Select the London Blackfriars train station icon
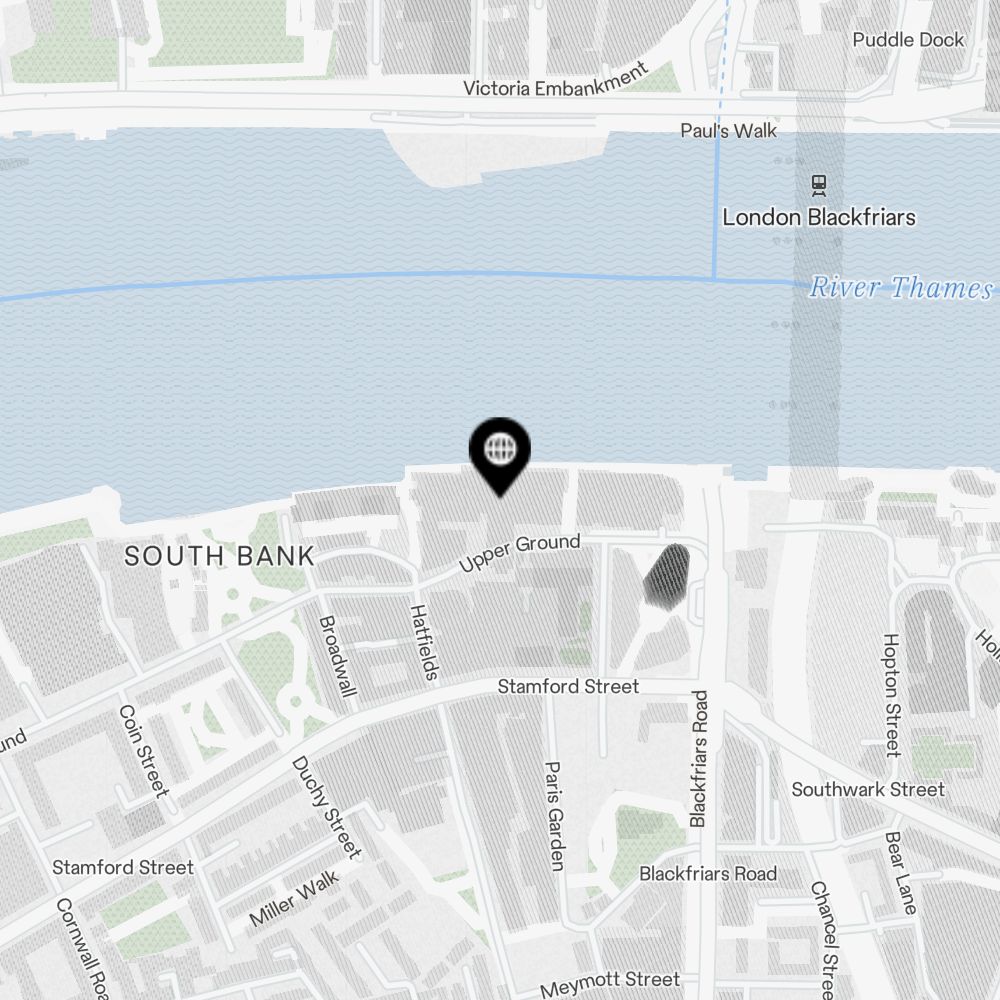The image size is (1000, 1000). (819, 186)
